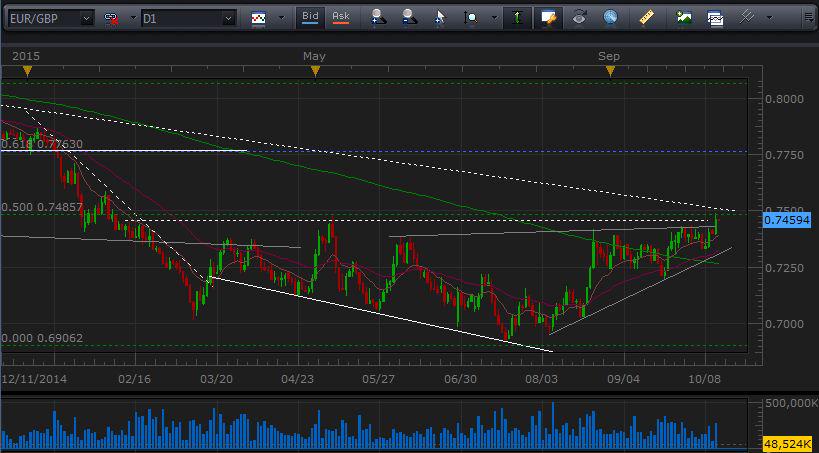Viewport: 819px width, 453px height.
Task: Open the EUR/GBP symbol dropdown
Action: point(49,18)
